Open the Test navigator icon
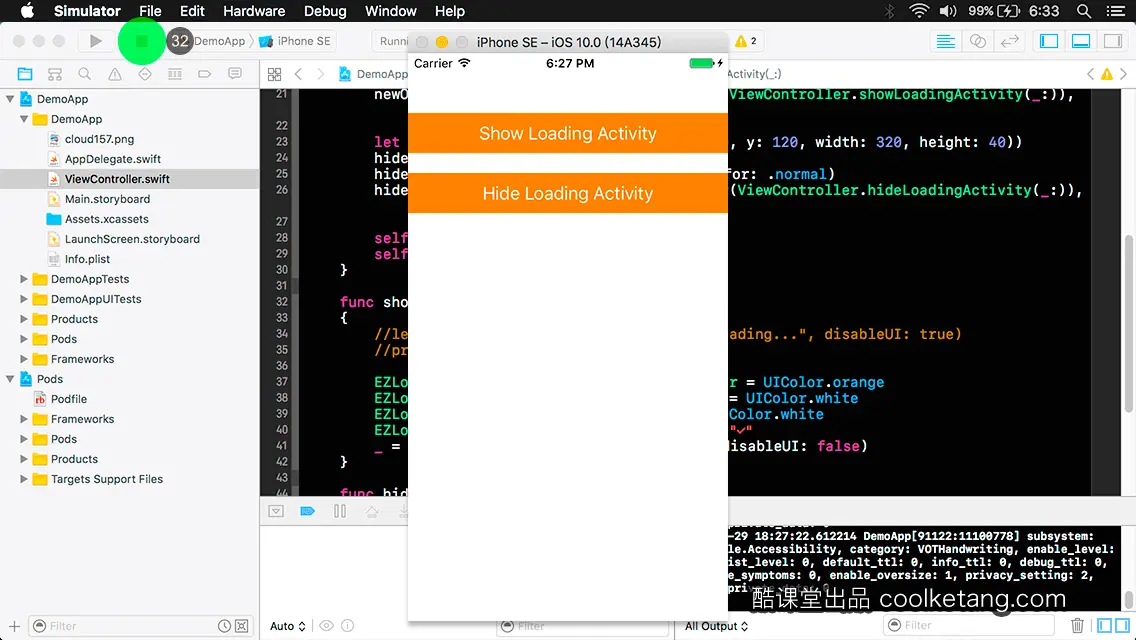The image size is (1136, 640). (x=145, y=74)
